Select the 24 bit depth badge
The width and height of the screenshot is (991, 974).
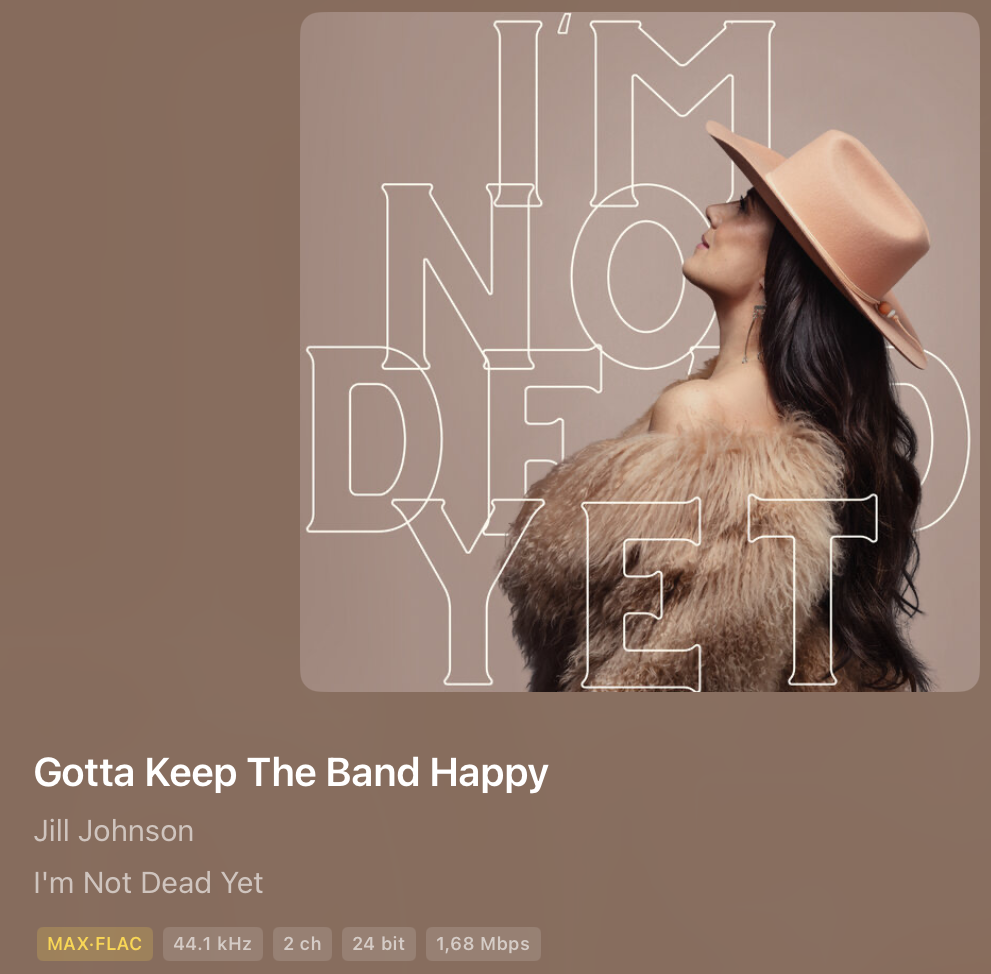pos(379,944)
